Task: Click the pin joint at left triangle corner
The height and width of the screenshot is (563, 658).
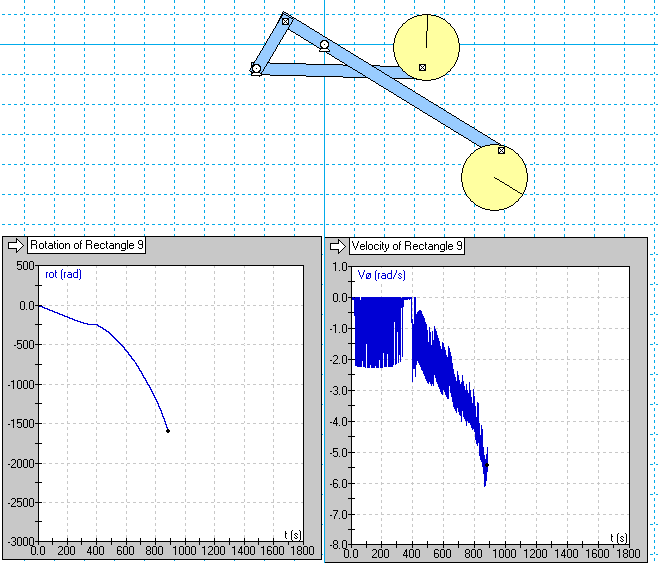Action: pos(256,69)
